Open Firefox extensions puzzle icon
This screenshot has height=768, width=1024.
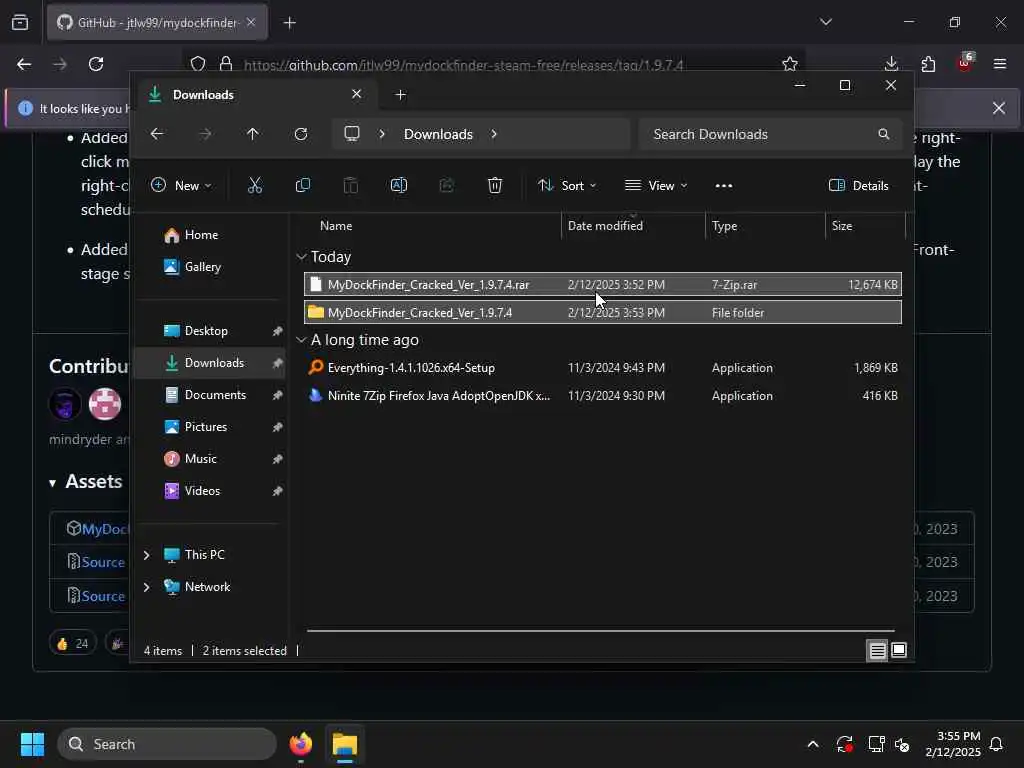click(x=928, y=64)
